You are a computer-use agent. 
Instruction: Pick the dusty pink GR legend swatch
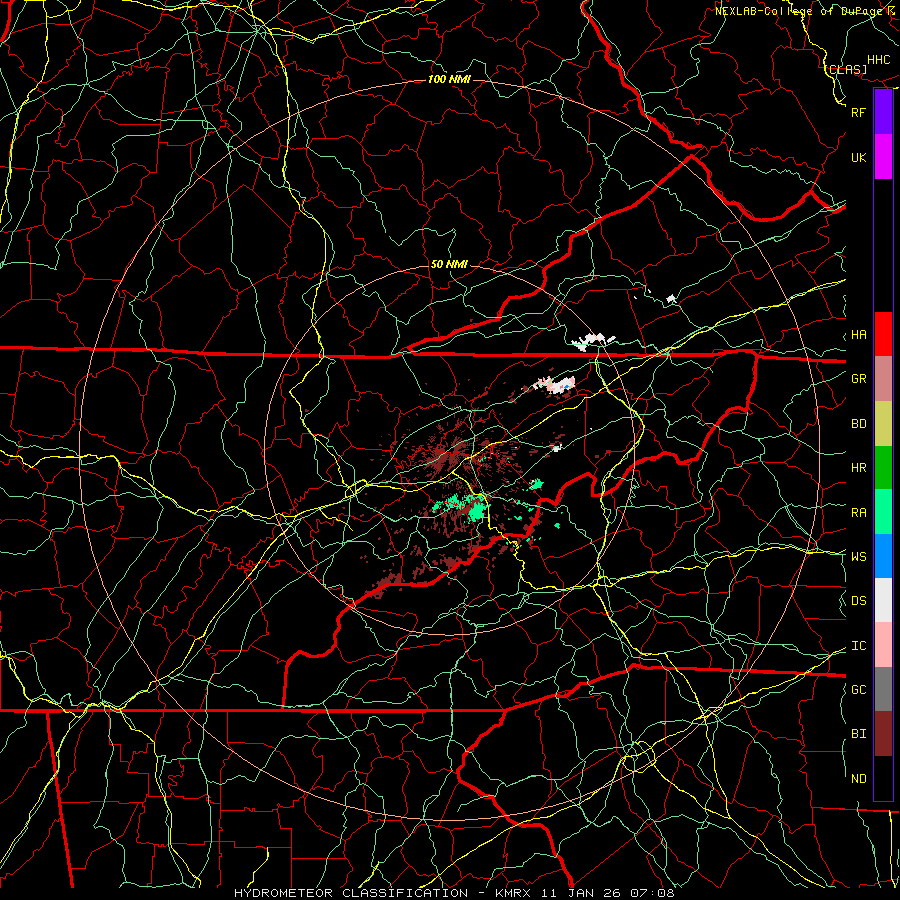coord(883,379)
